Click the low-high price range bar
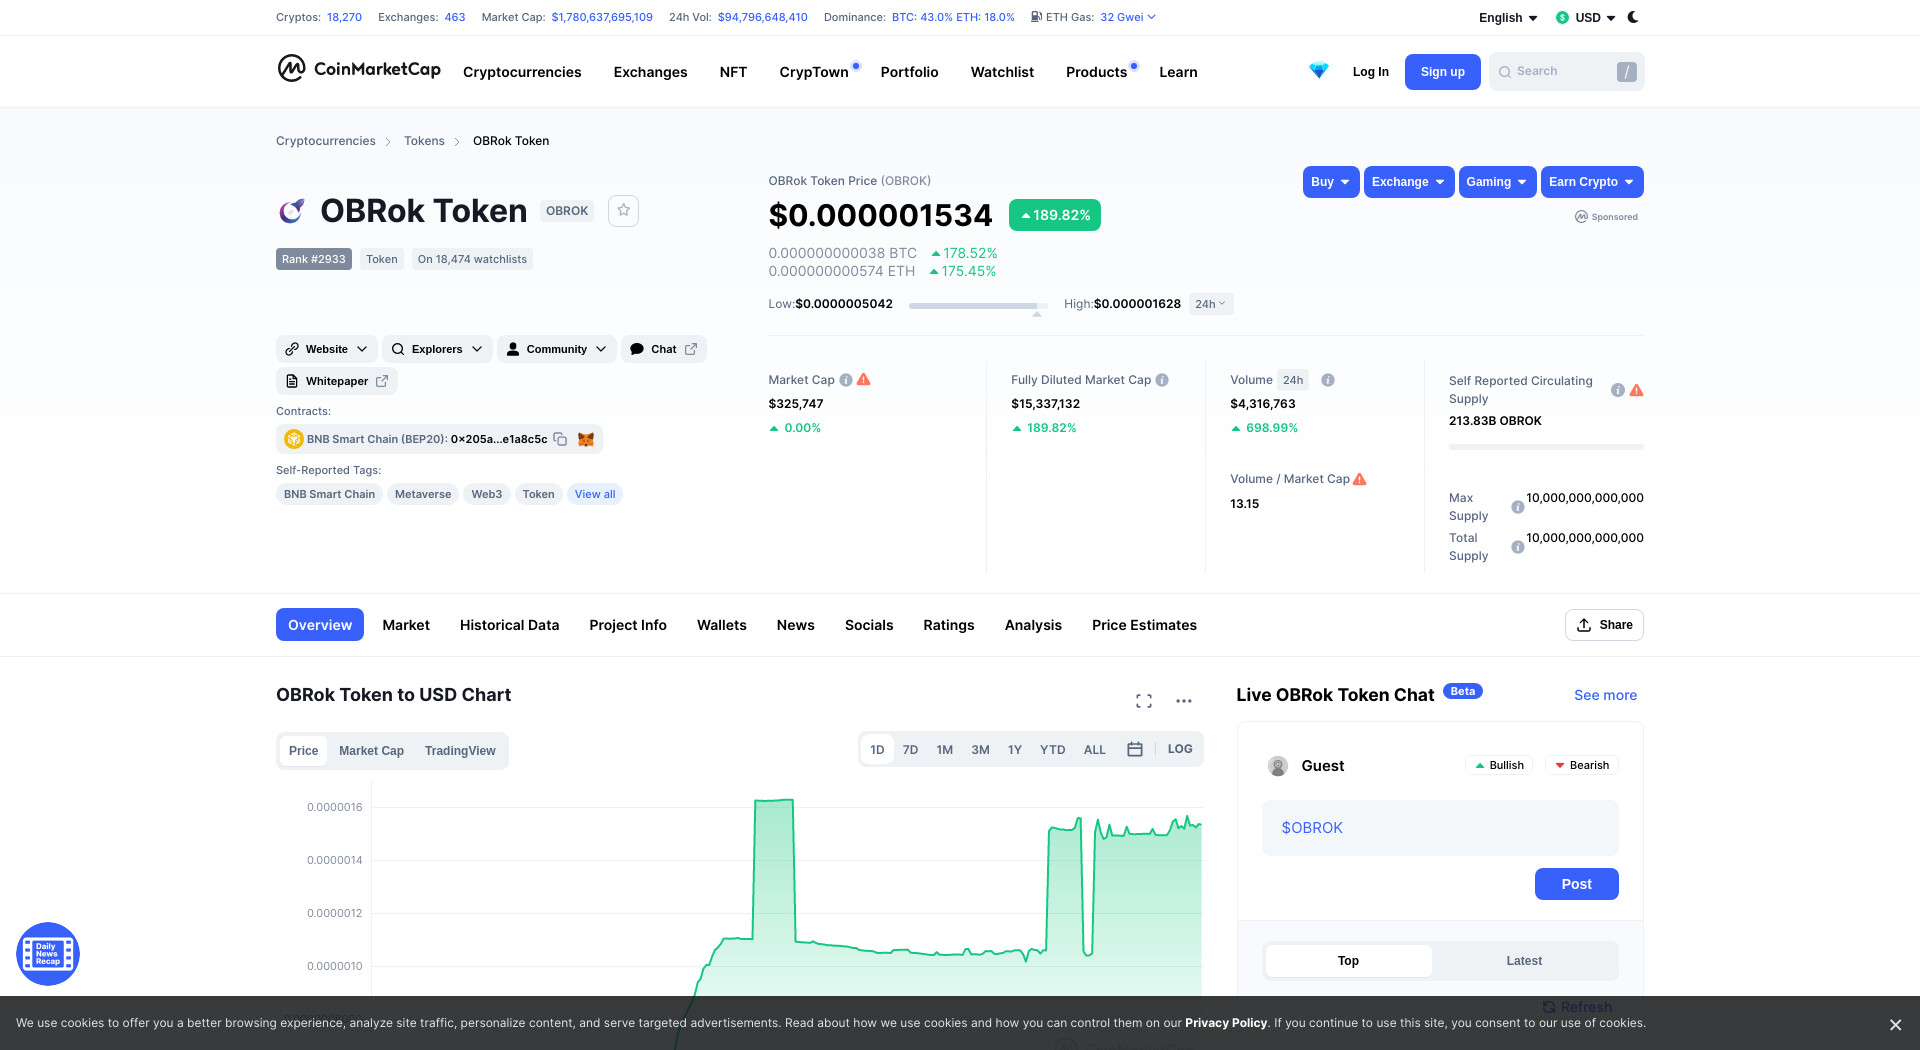This screenshot has height=1050, width=1920. [x=978, y=305]
